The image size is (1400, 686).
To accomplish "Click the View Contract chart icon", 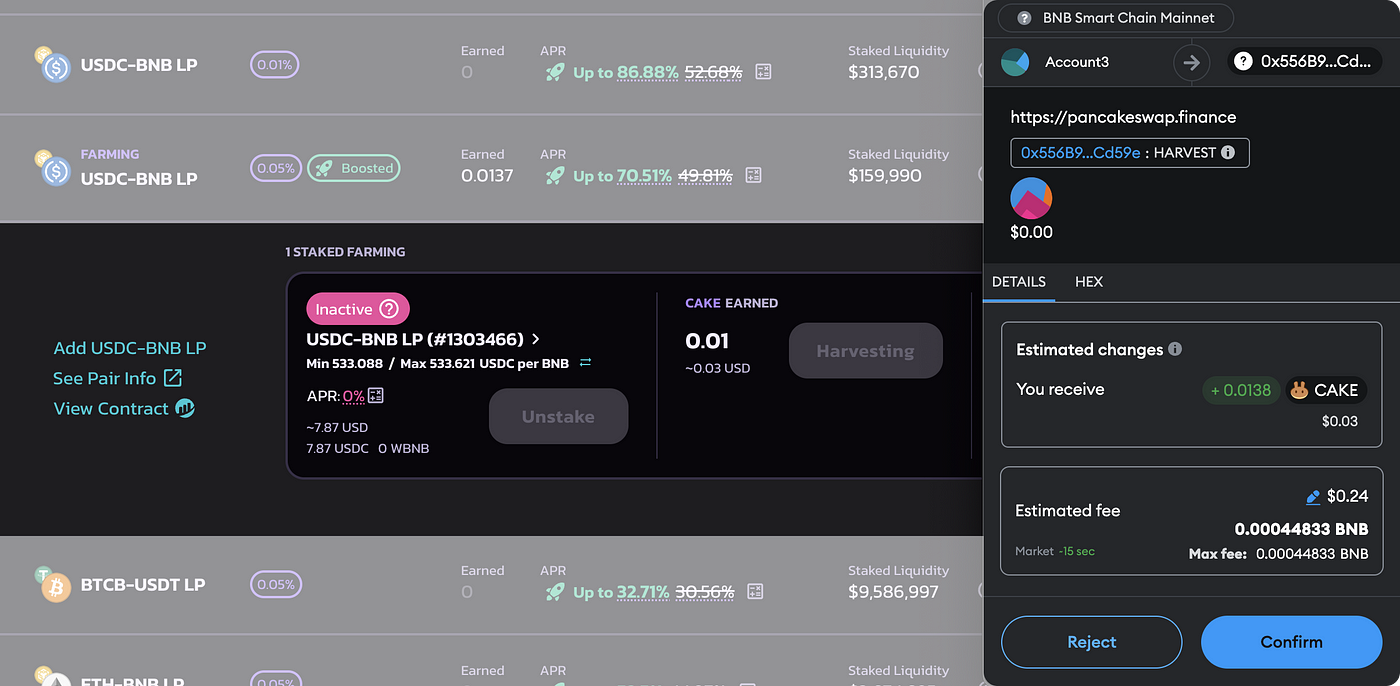I will pyautogui.click(x=185, y=408).
